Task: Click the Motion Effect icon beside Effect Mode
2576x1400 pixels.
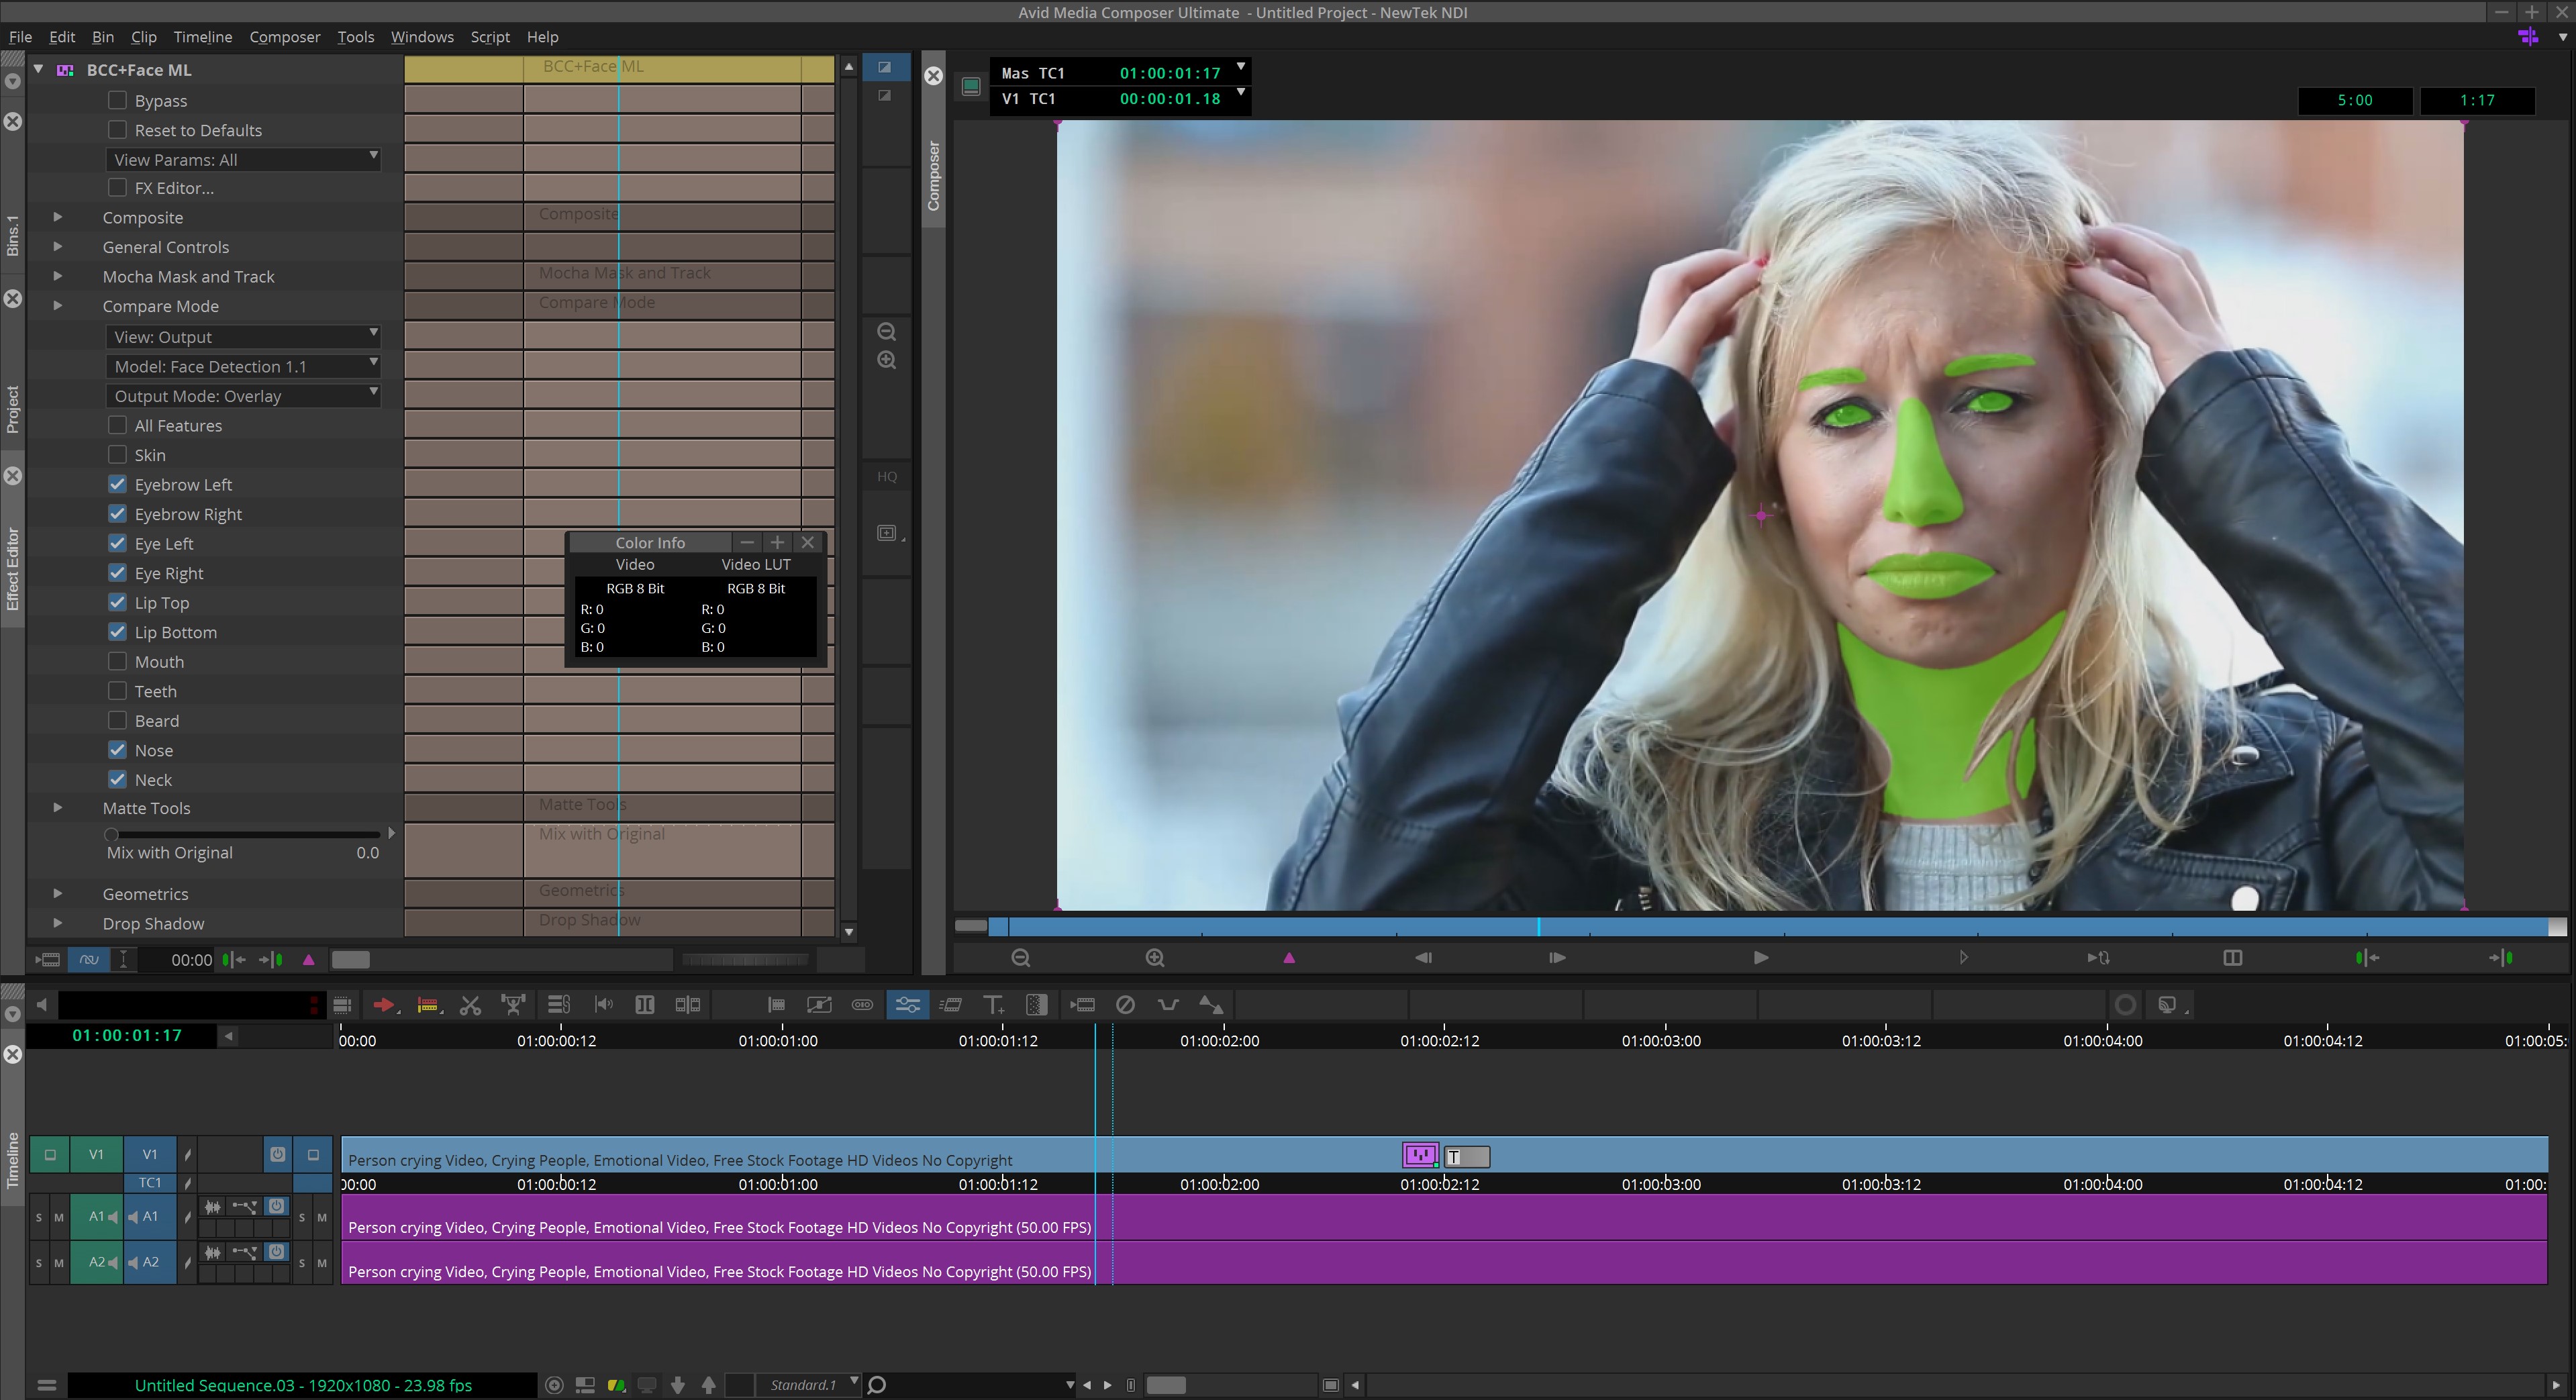Action: (x=950, y=1005)
